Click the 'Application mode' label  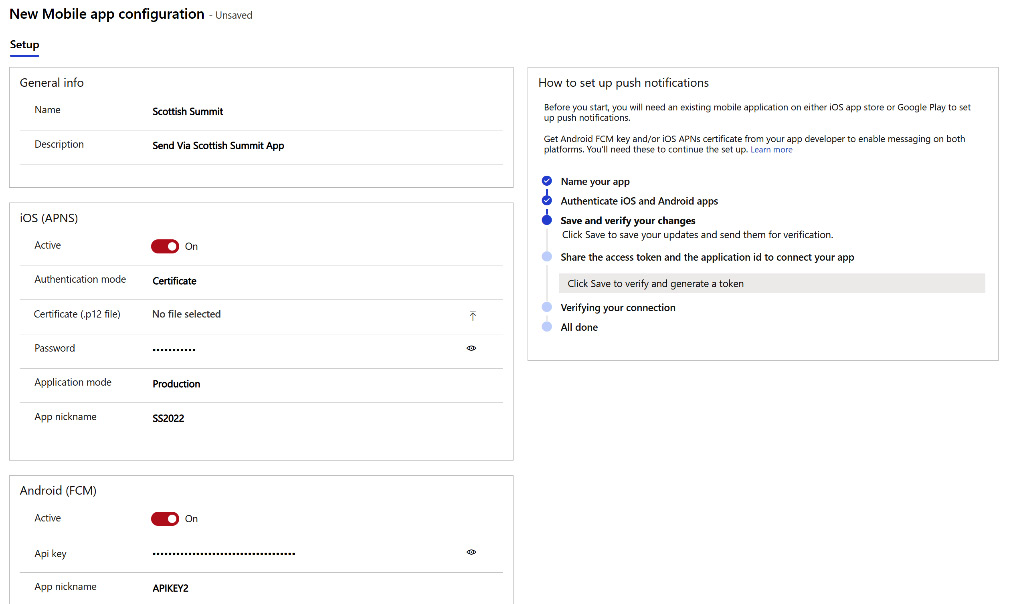pyautogui.click(x=73, y=382)
